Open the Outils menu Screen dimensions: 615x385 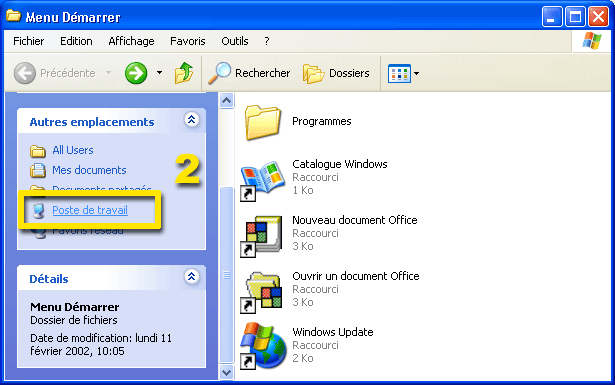tap(235, 41)
